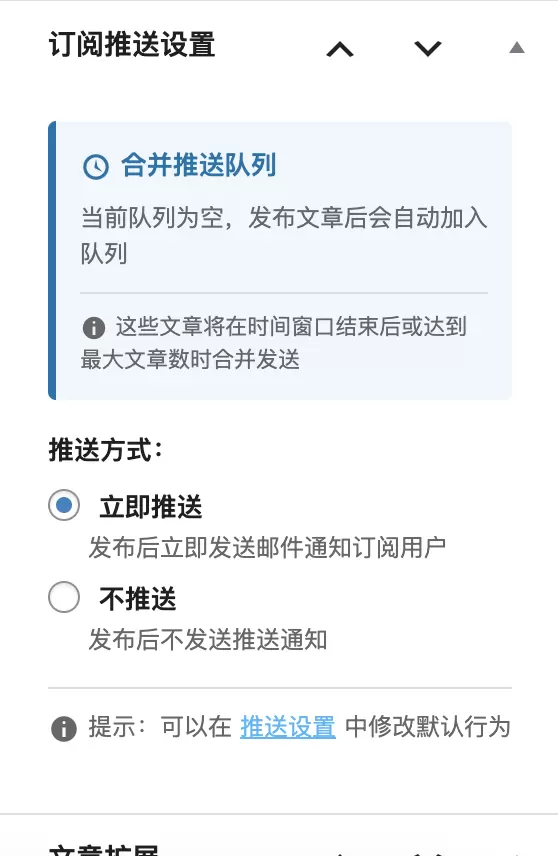Click the 订阅推送设置 panel title

[x=132, y=45]
